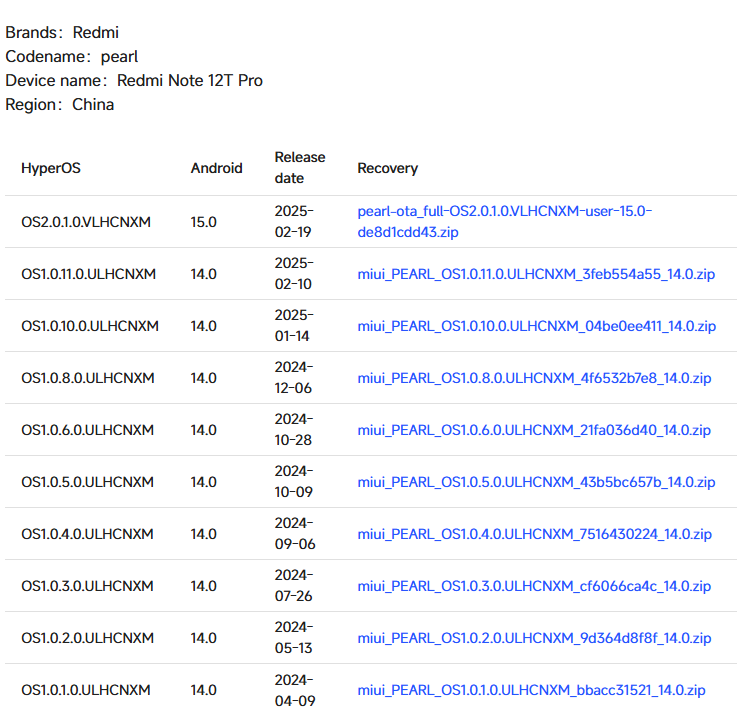The height and width of the screenshot is (713, 737).
Task: Download miui_PEARL_OS1.0.6.0.ULHCNXM recovery zip
Action: coord(534,430)
